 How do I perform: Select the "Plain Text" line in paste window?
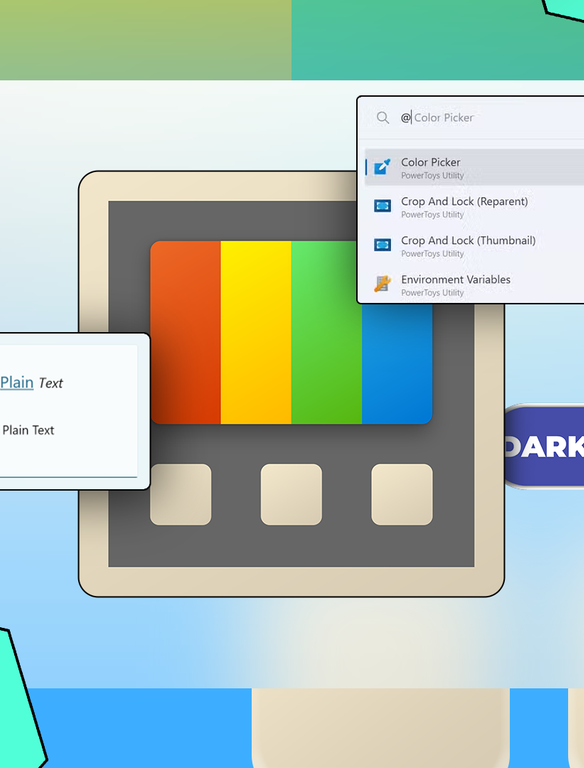(28, 430)
